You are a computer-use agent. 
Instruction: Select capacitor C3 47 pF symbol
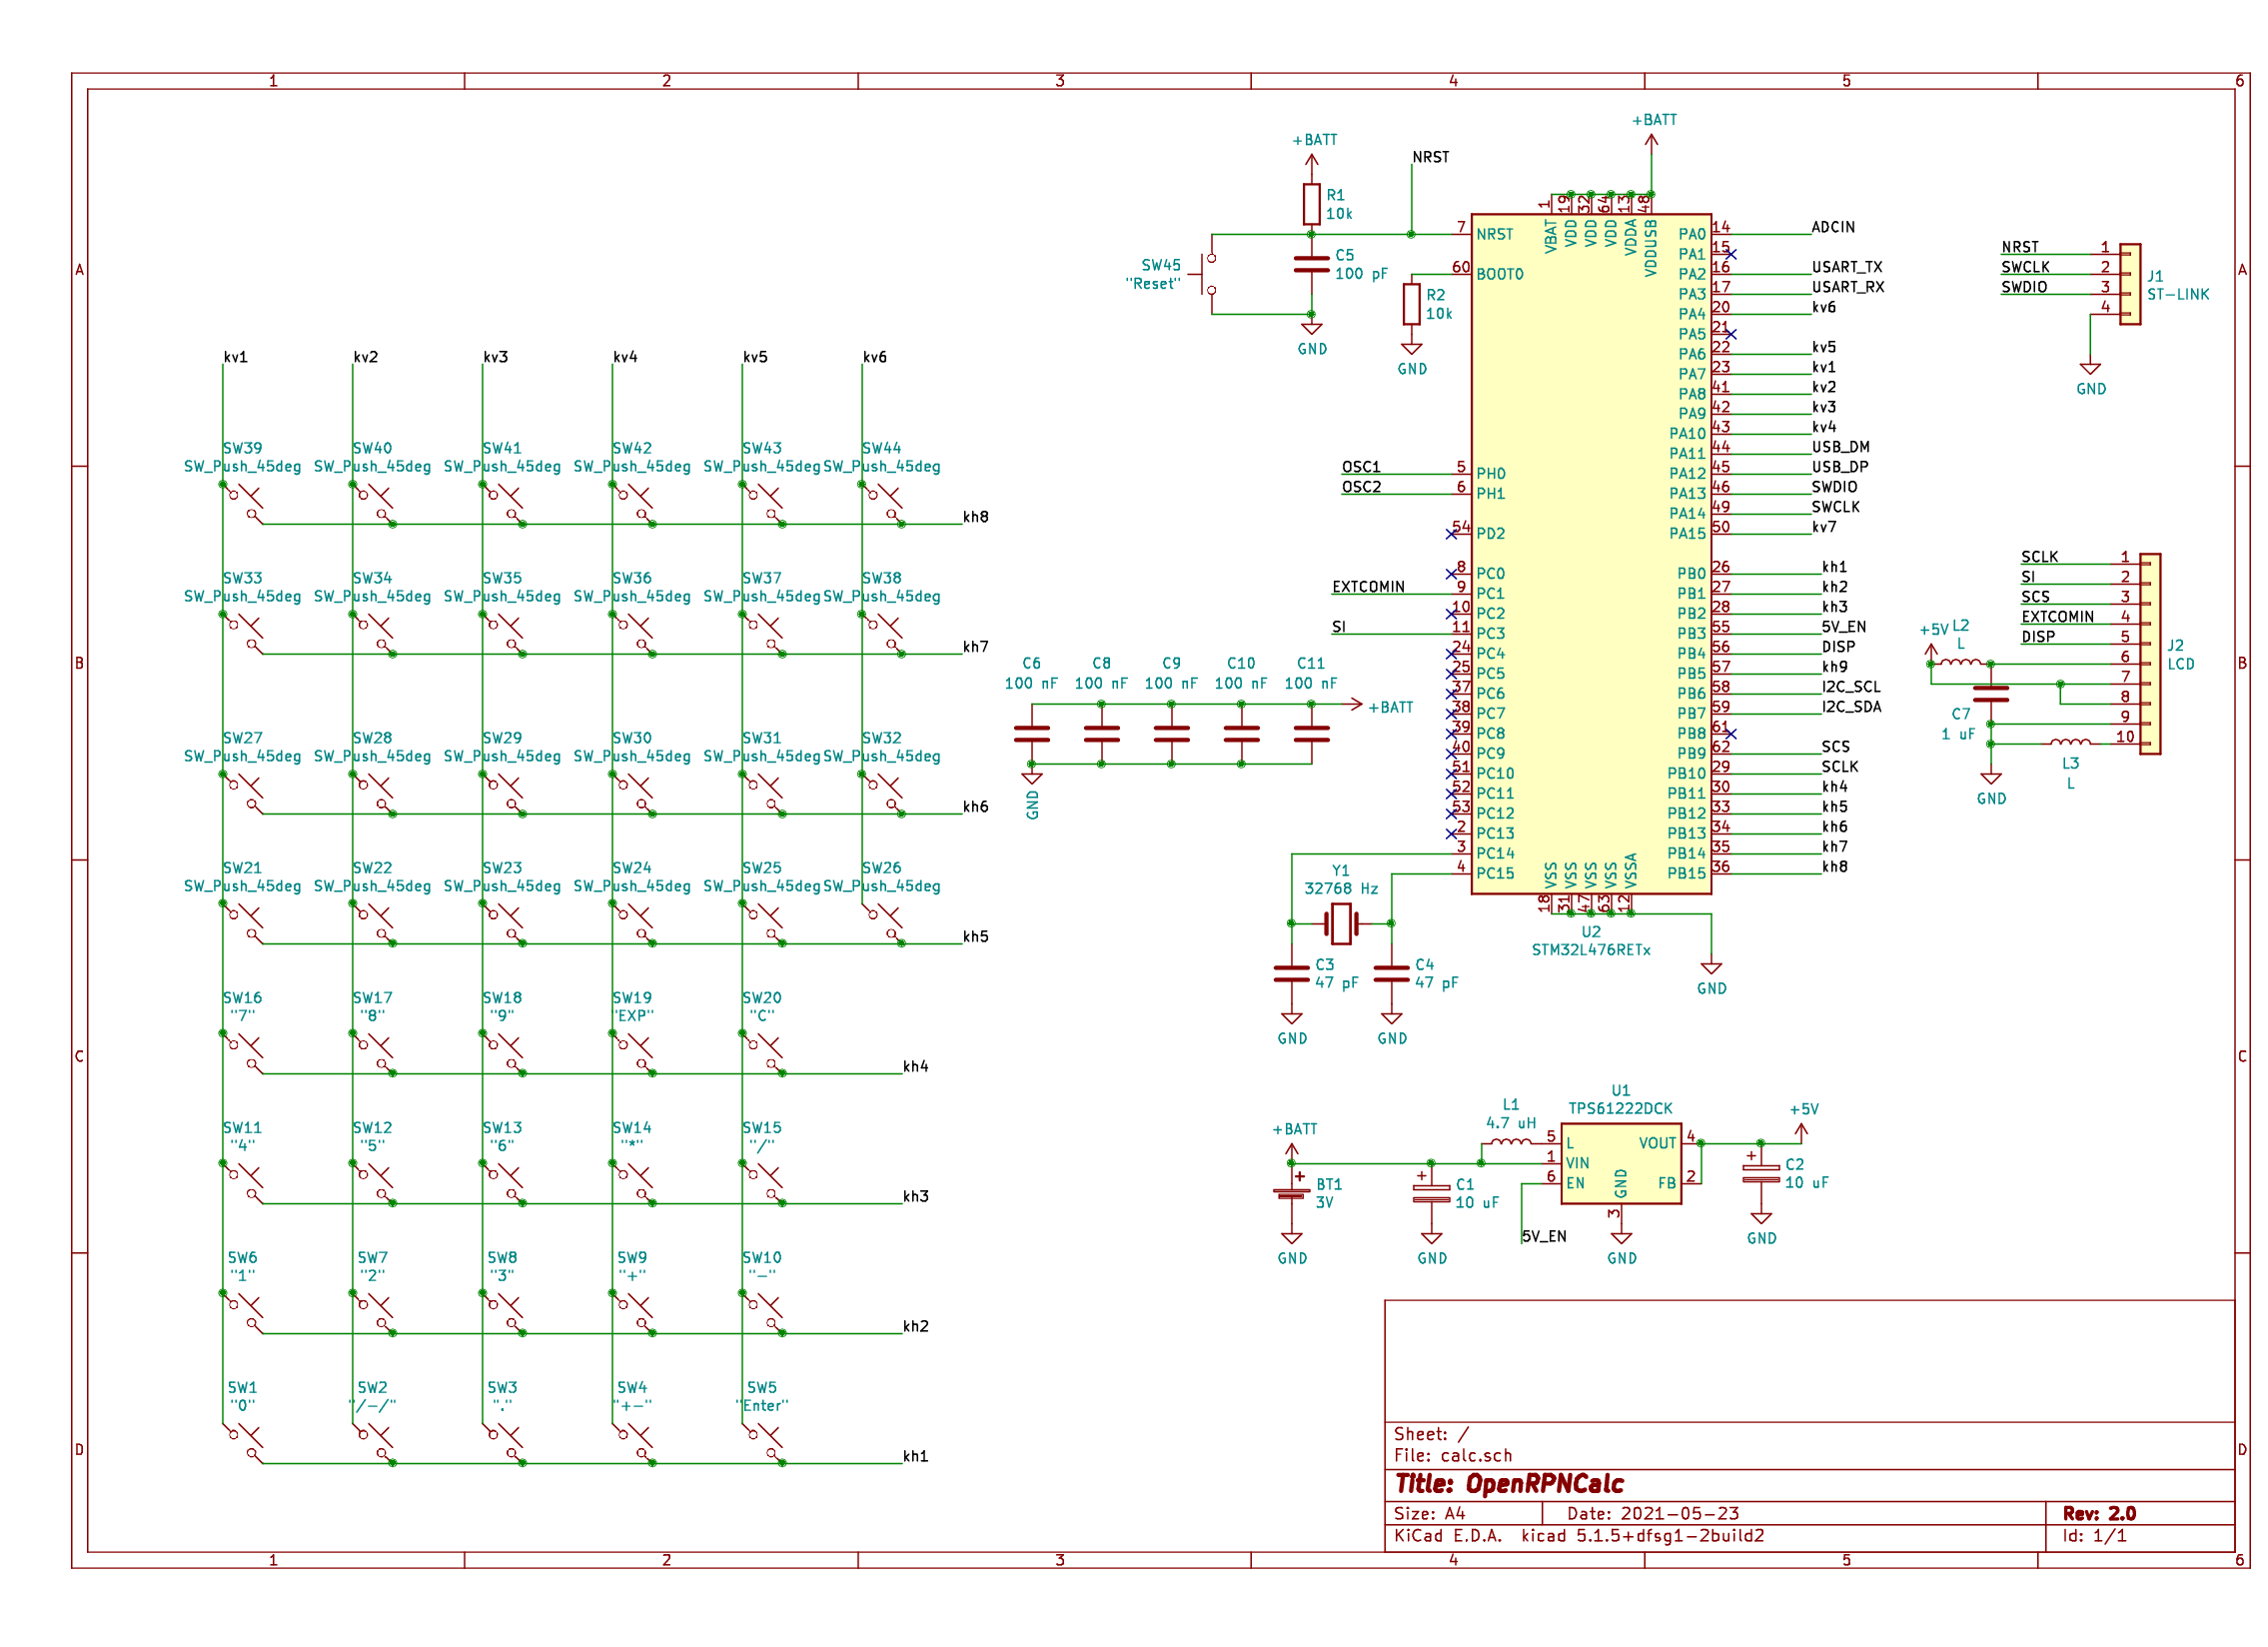(1292, 973)
